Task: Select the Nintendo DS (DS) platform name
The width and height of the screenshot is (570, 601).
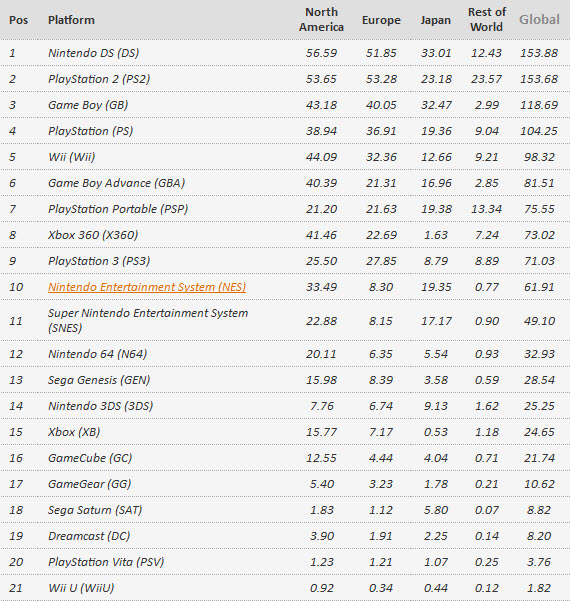Action: (x=94, y=53)
